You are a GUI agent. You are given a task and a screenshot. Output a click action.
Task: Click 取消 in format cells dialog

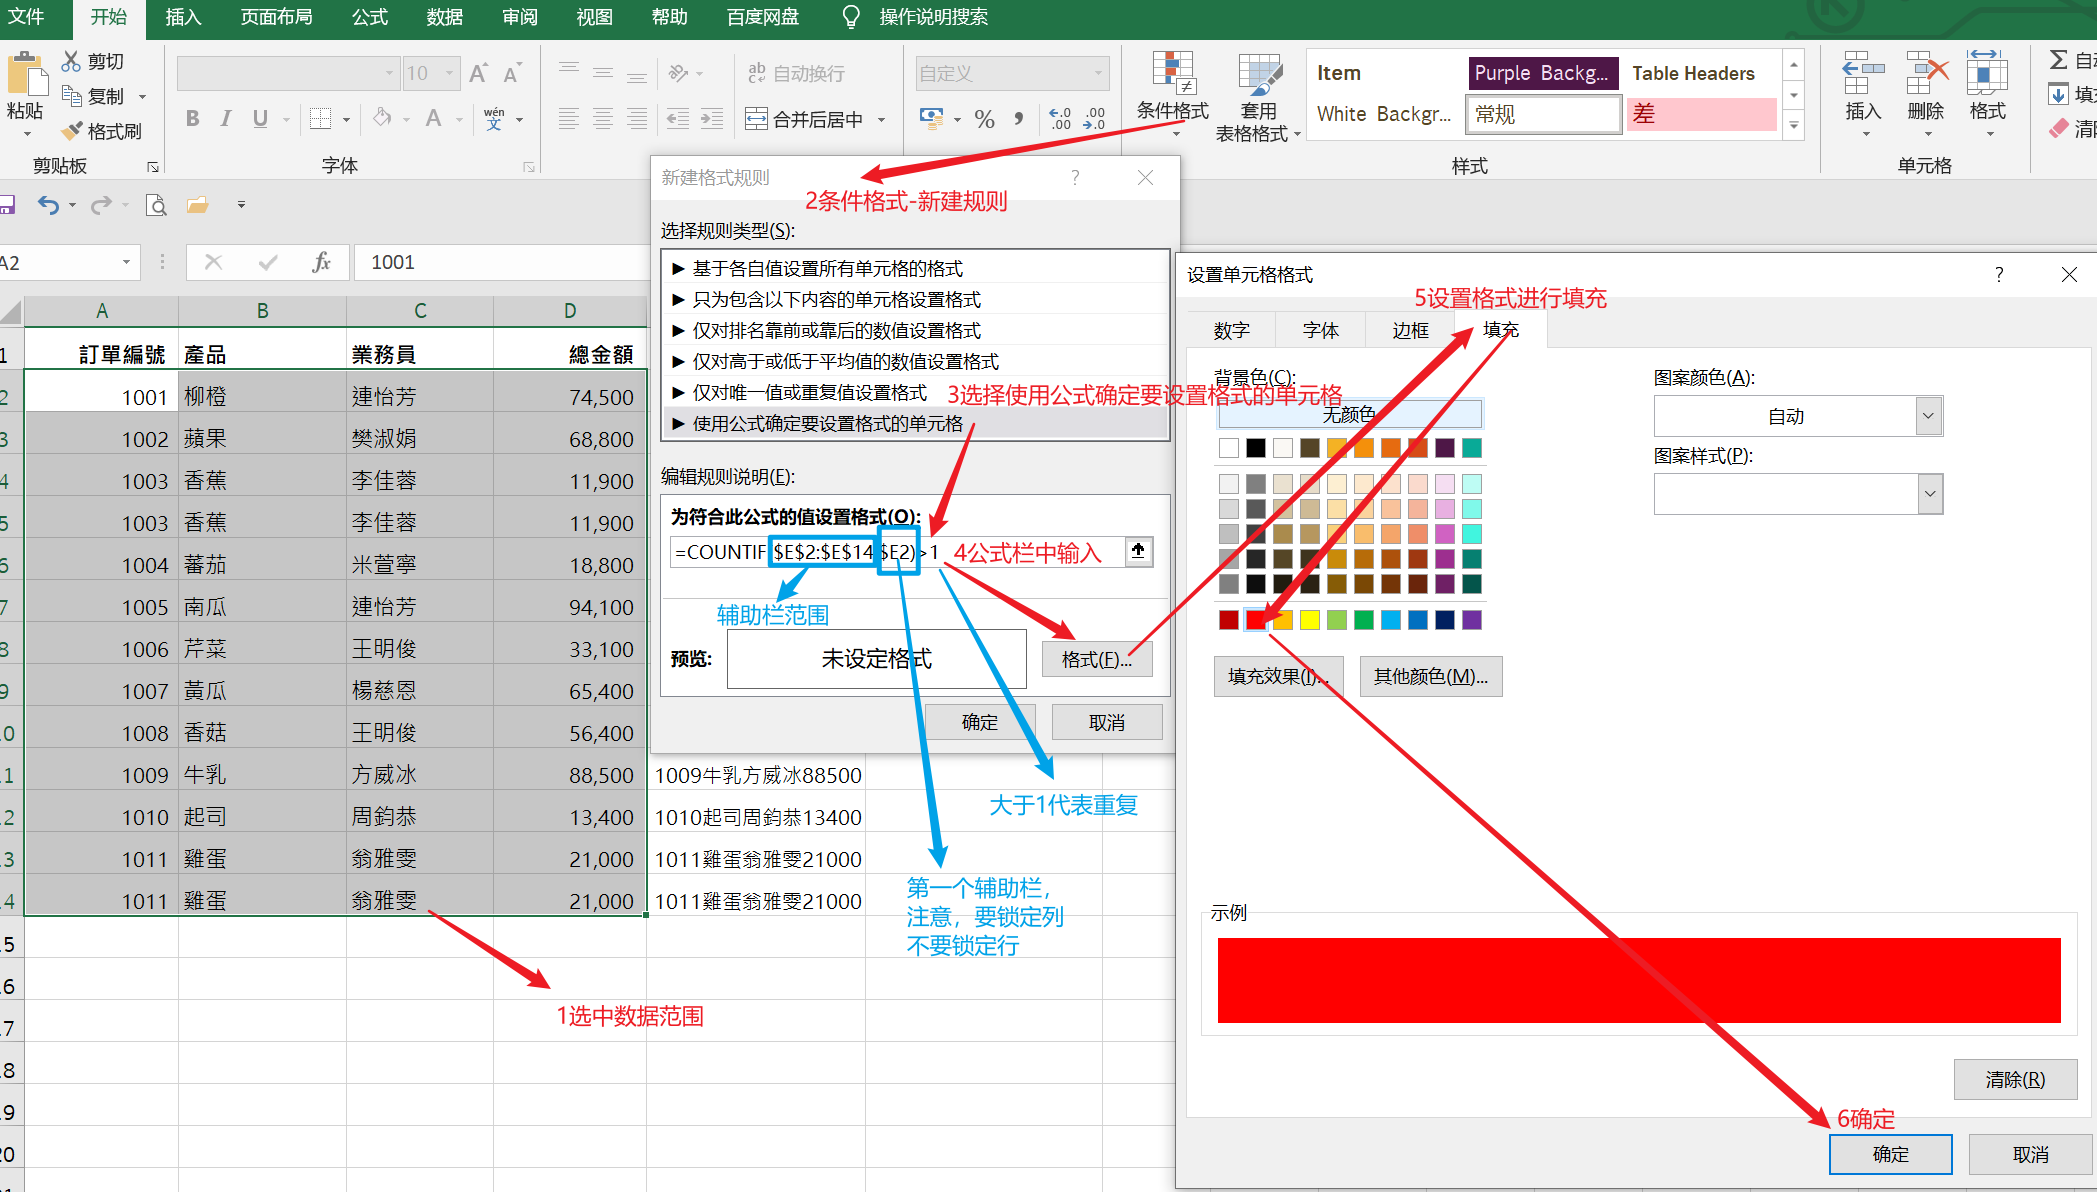2030,1154
